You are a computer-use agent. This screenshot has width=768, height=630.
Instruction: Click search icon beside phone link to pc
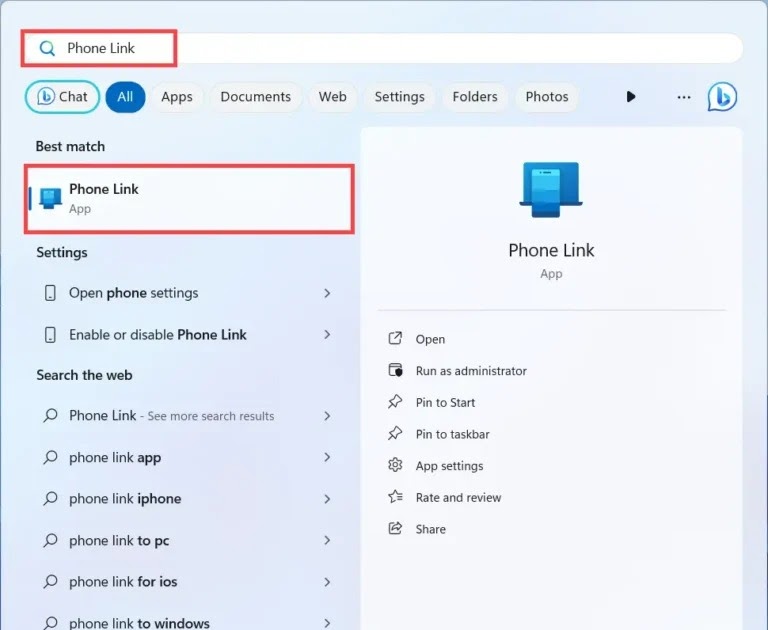click(50, 540)
